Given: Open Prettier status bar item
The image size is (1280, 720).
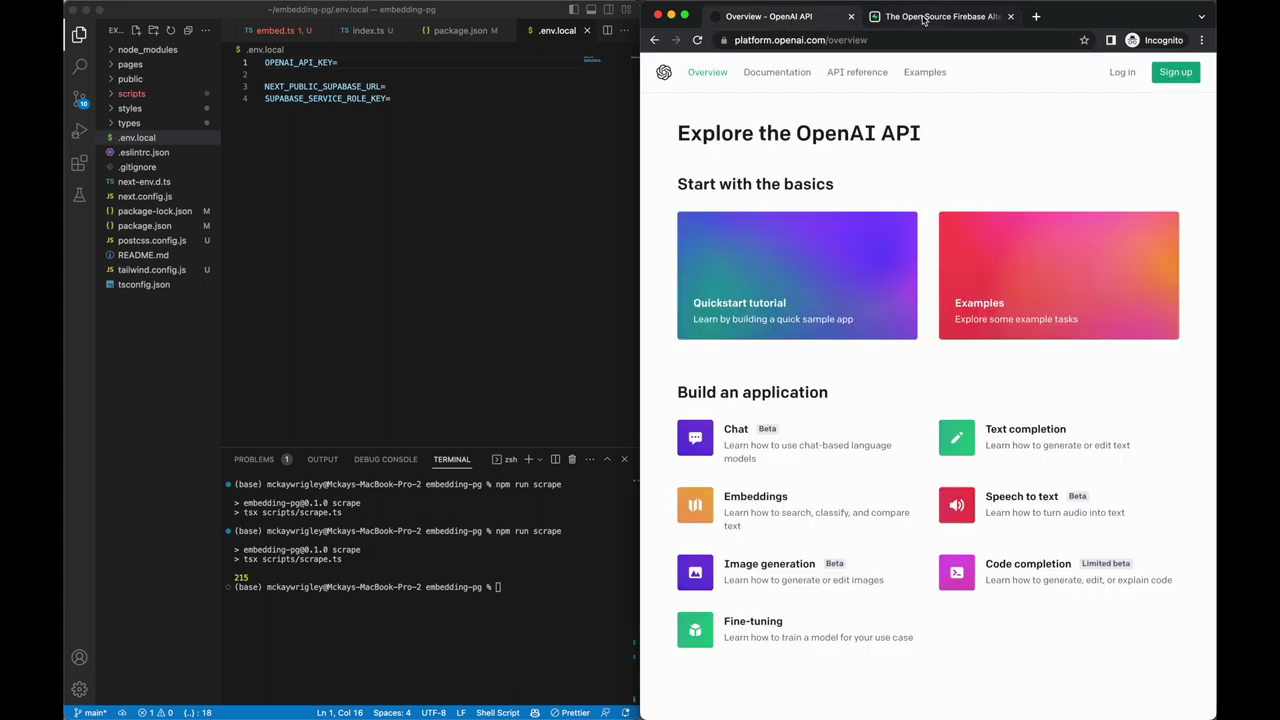Looking at the screenshot, I should pyautogui.click(x=569, y=713).
